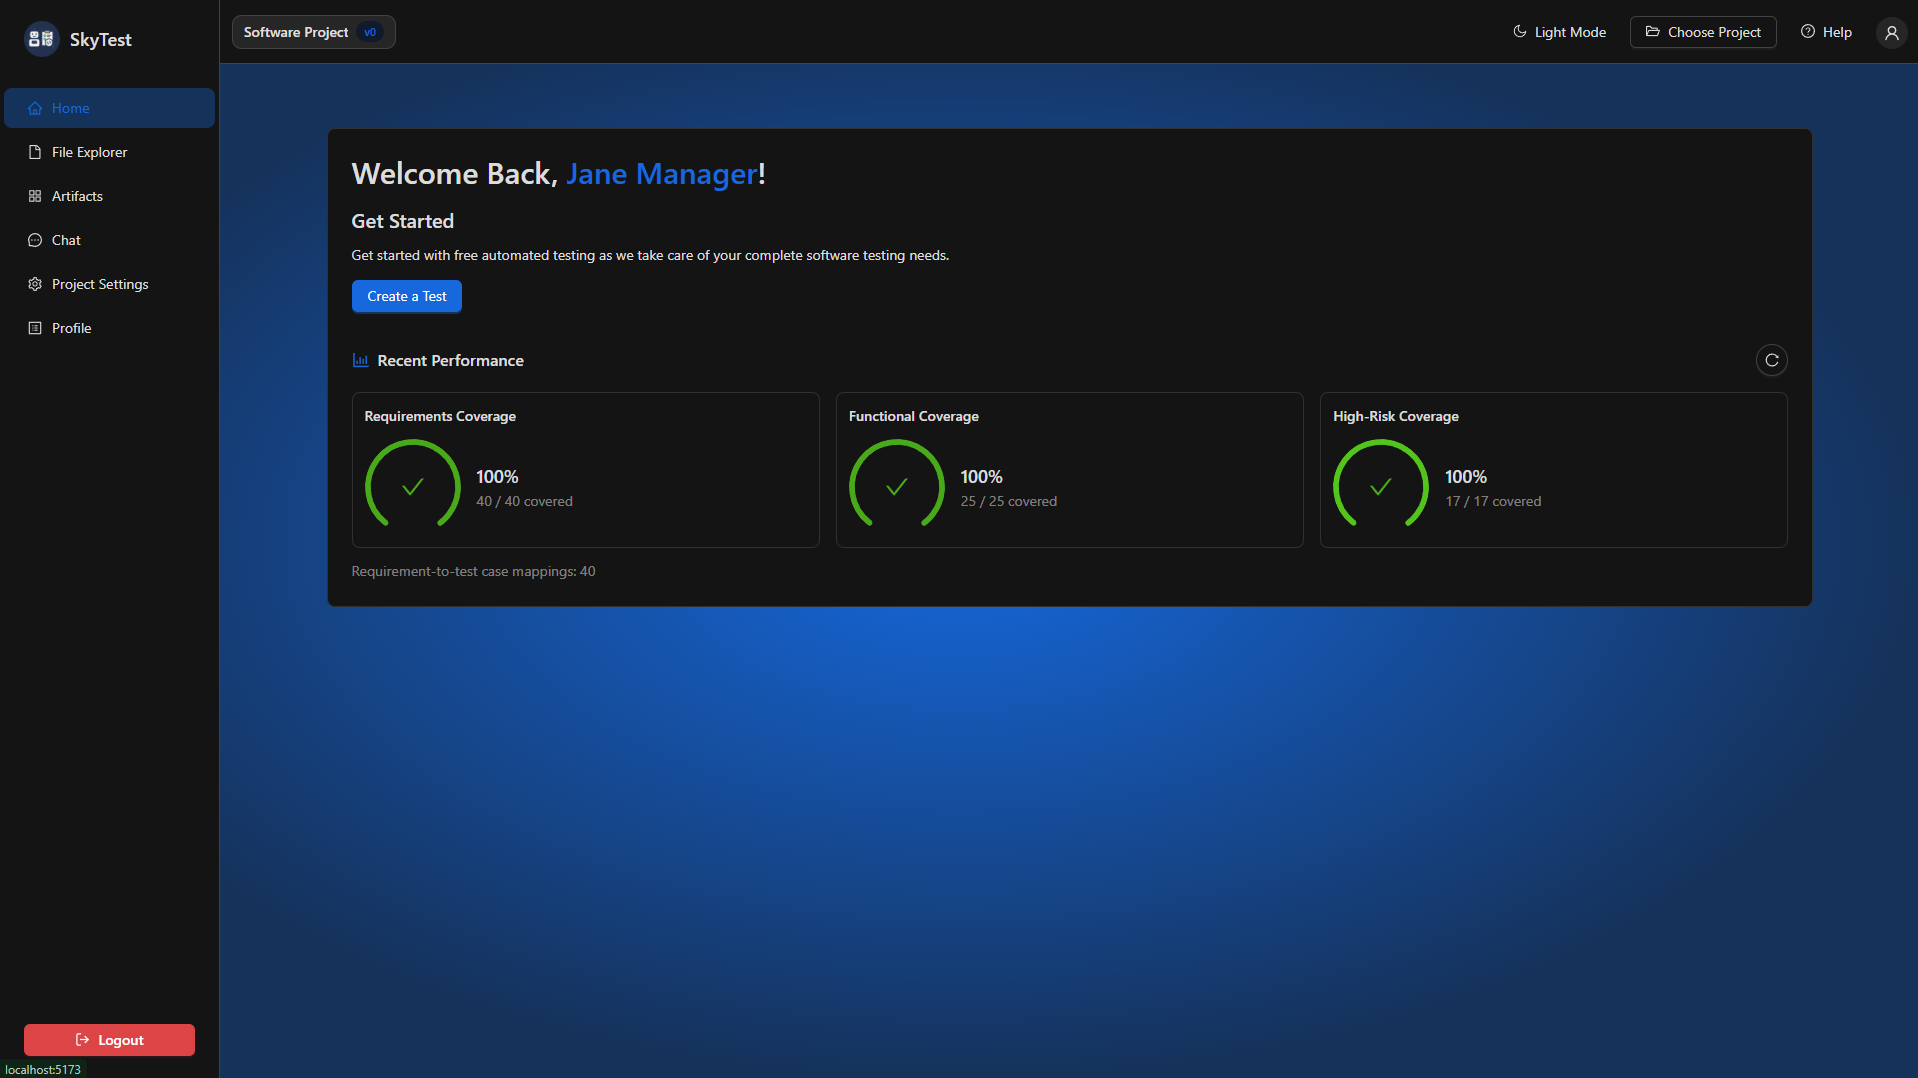The height and width of the screenshot is (1078, 1918).
Task: Go to the Profile page
Action: [71, 328]
